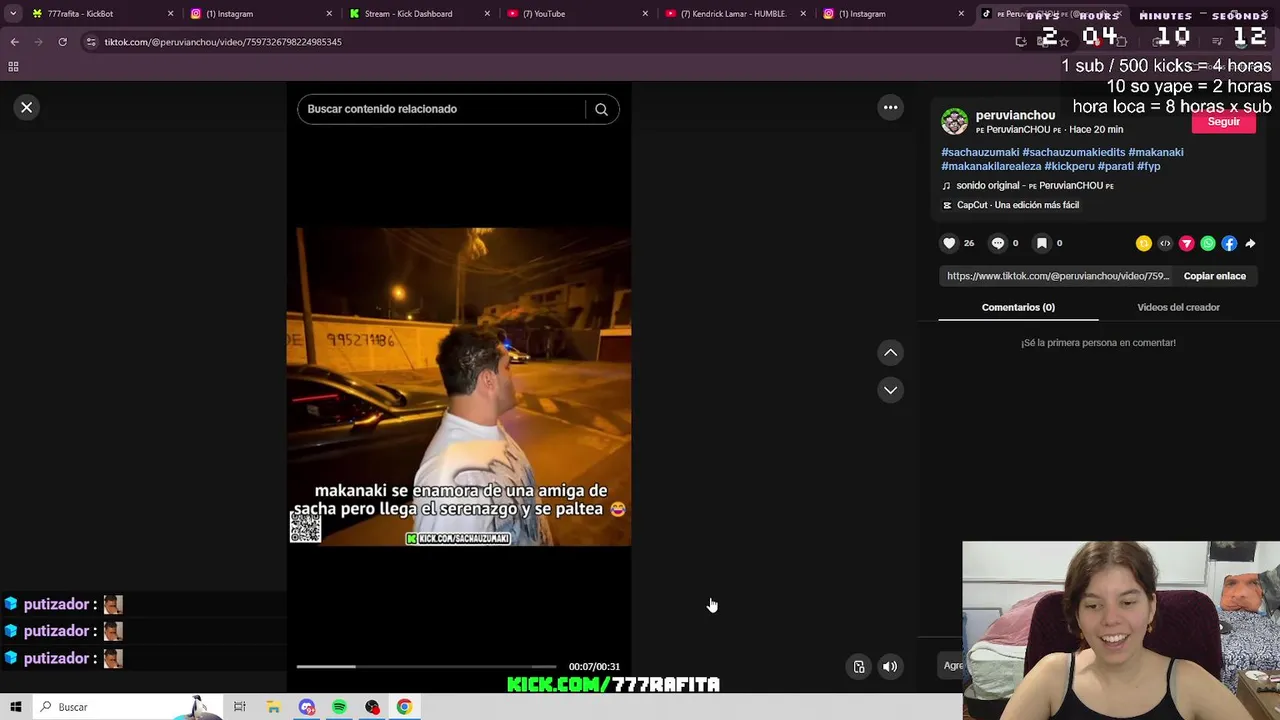Open sonido original sound page
1280x720 pixels.
click(x=1028, y=186)
